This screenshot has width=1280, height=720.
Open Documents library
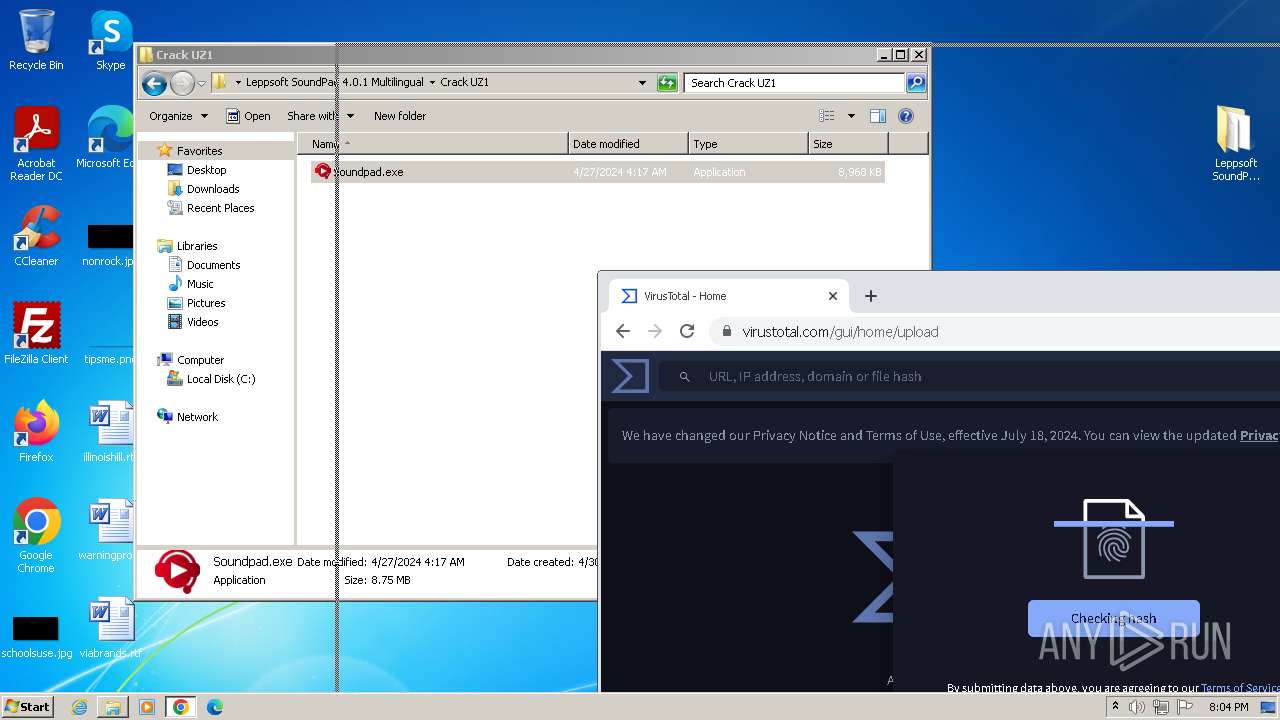(213, 265)
